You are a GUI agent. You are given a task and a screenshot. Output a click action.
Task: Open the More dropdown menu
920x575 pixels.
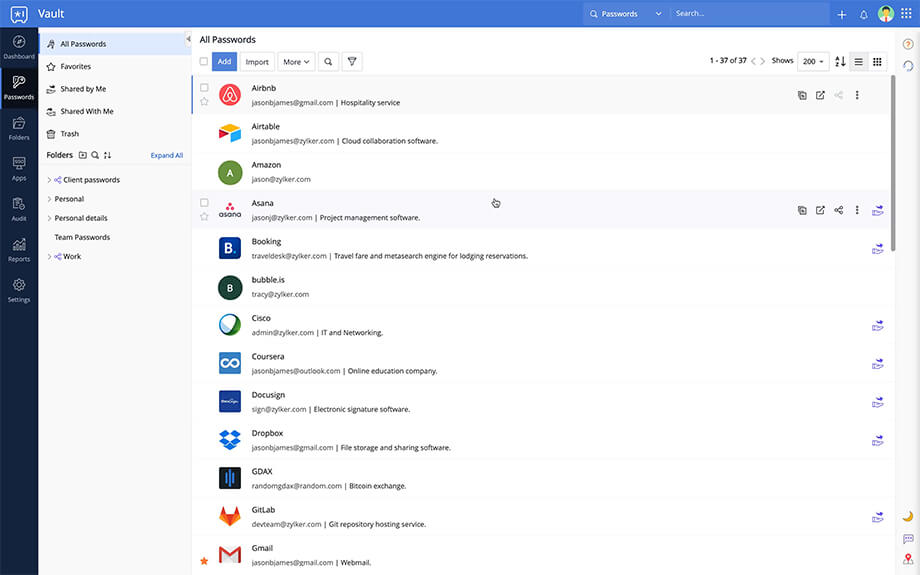click(296, 62)
